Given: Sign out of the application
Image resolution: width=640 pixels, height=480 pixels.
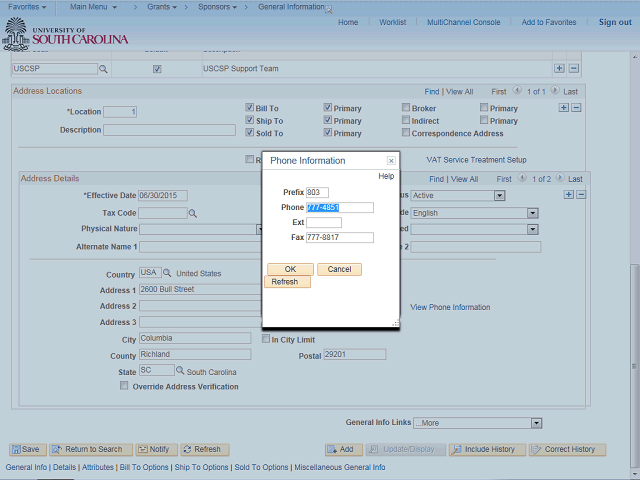Looking at the screenshot, I should [615, 22].
